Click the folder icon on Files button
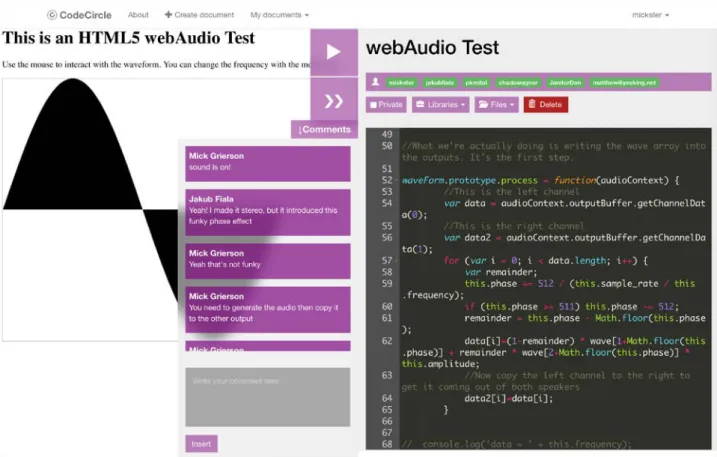This screenshot has height=457, width=717. pyautogui.click(x=483, y=104)
